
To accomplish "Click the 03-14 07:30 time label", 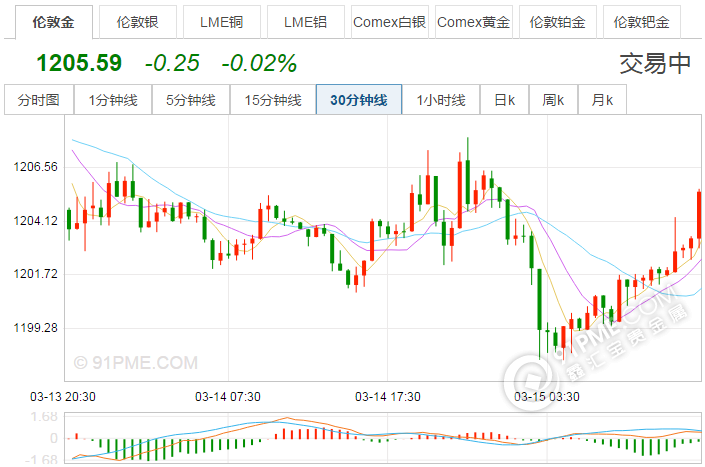I will 228,397.
